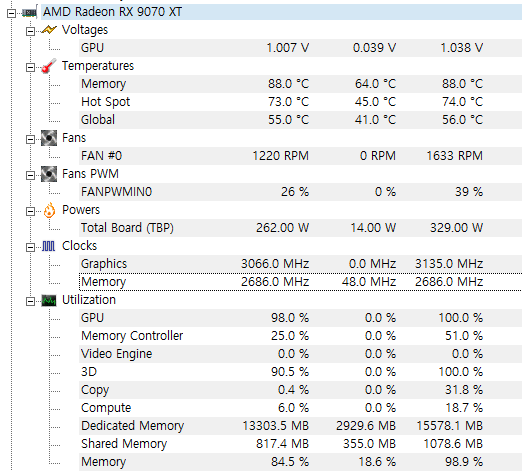Select the Memory Controller row
Screen dimensions: 522x471
click(300, 336)
